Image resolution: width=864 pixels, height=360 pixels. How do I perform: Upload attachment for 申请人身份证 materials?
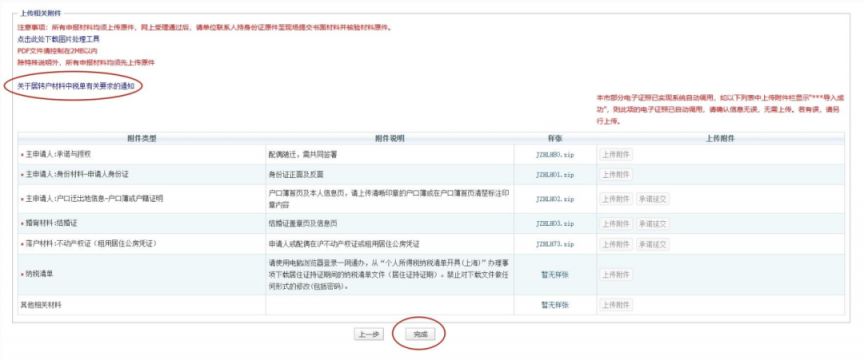pos(616,175)
